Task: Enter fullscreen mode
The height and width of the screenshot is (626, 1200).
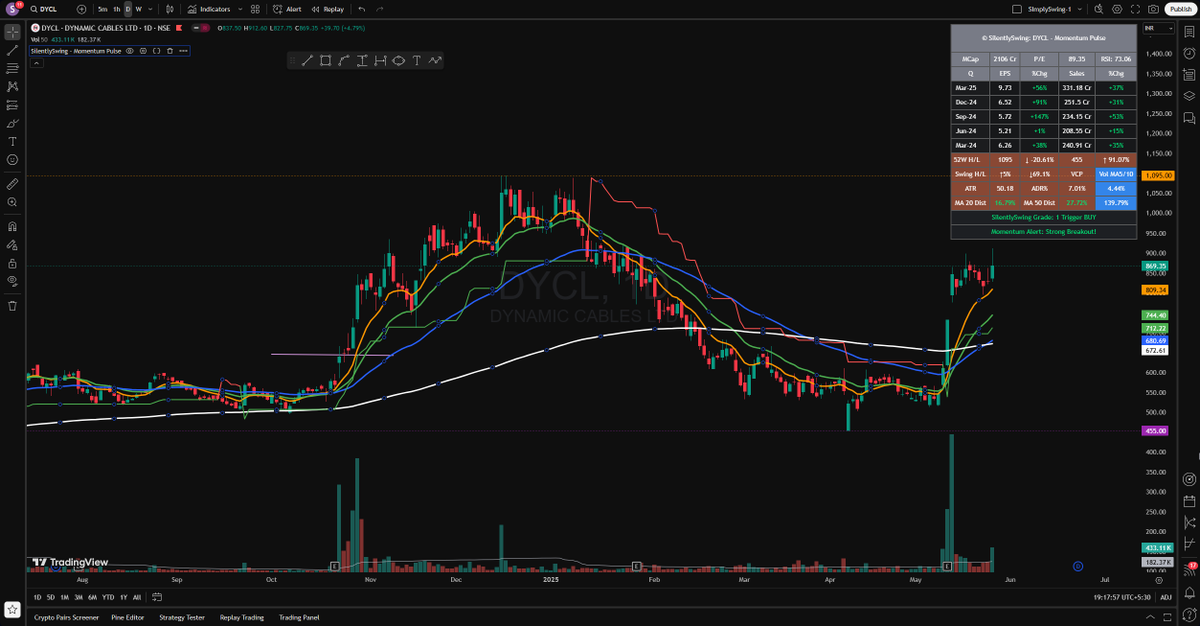Action: coord(1137,9)
